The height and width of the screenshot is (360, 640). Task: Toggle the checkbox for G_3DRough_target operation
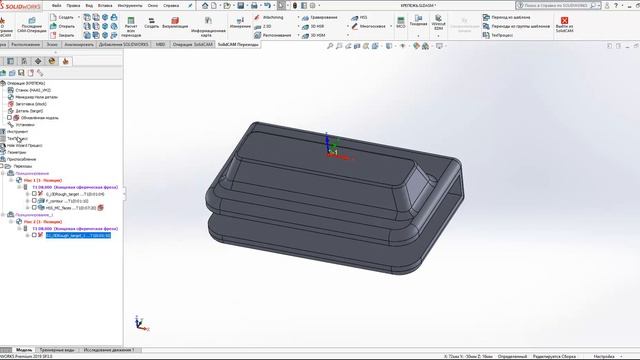[34, 194]
